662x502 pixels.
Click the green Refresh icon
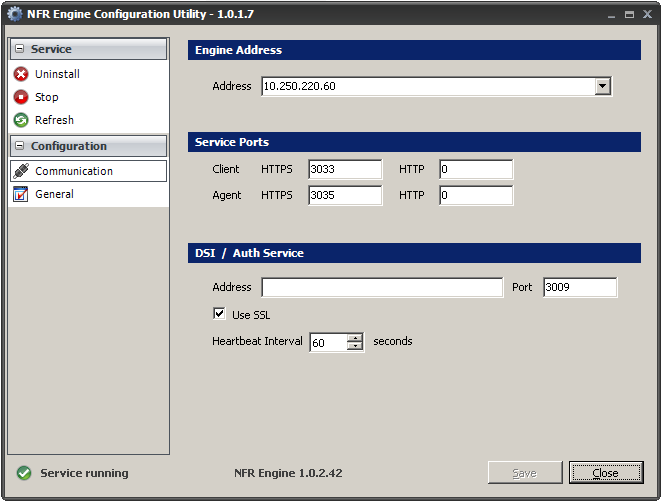(21, 120)
